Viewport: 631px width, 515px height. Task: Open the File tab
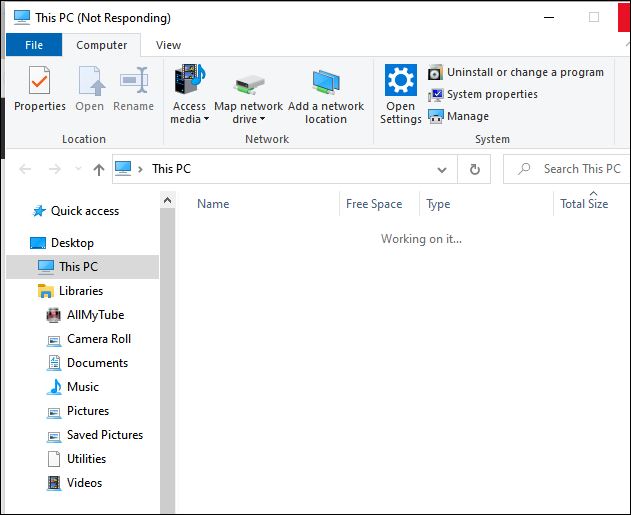pos(34,45)
